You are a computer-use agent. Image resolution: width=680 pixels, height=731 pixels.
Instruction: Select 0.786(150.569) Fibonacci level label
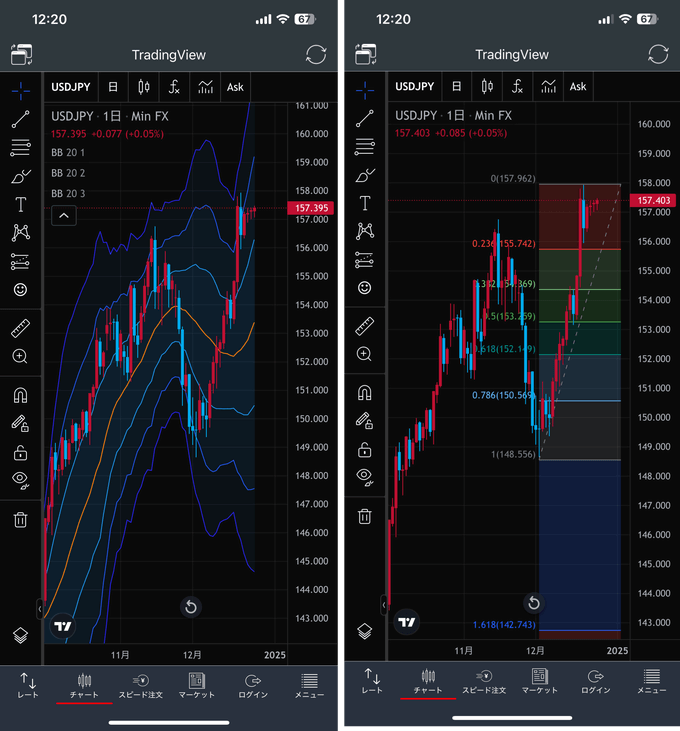(x=503, y=395)
